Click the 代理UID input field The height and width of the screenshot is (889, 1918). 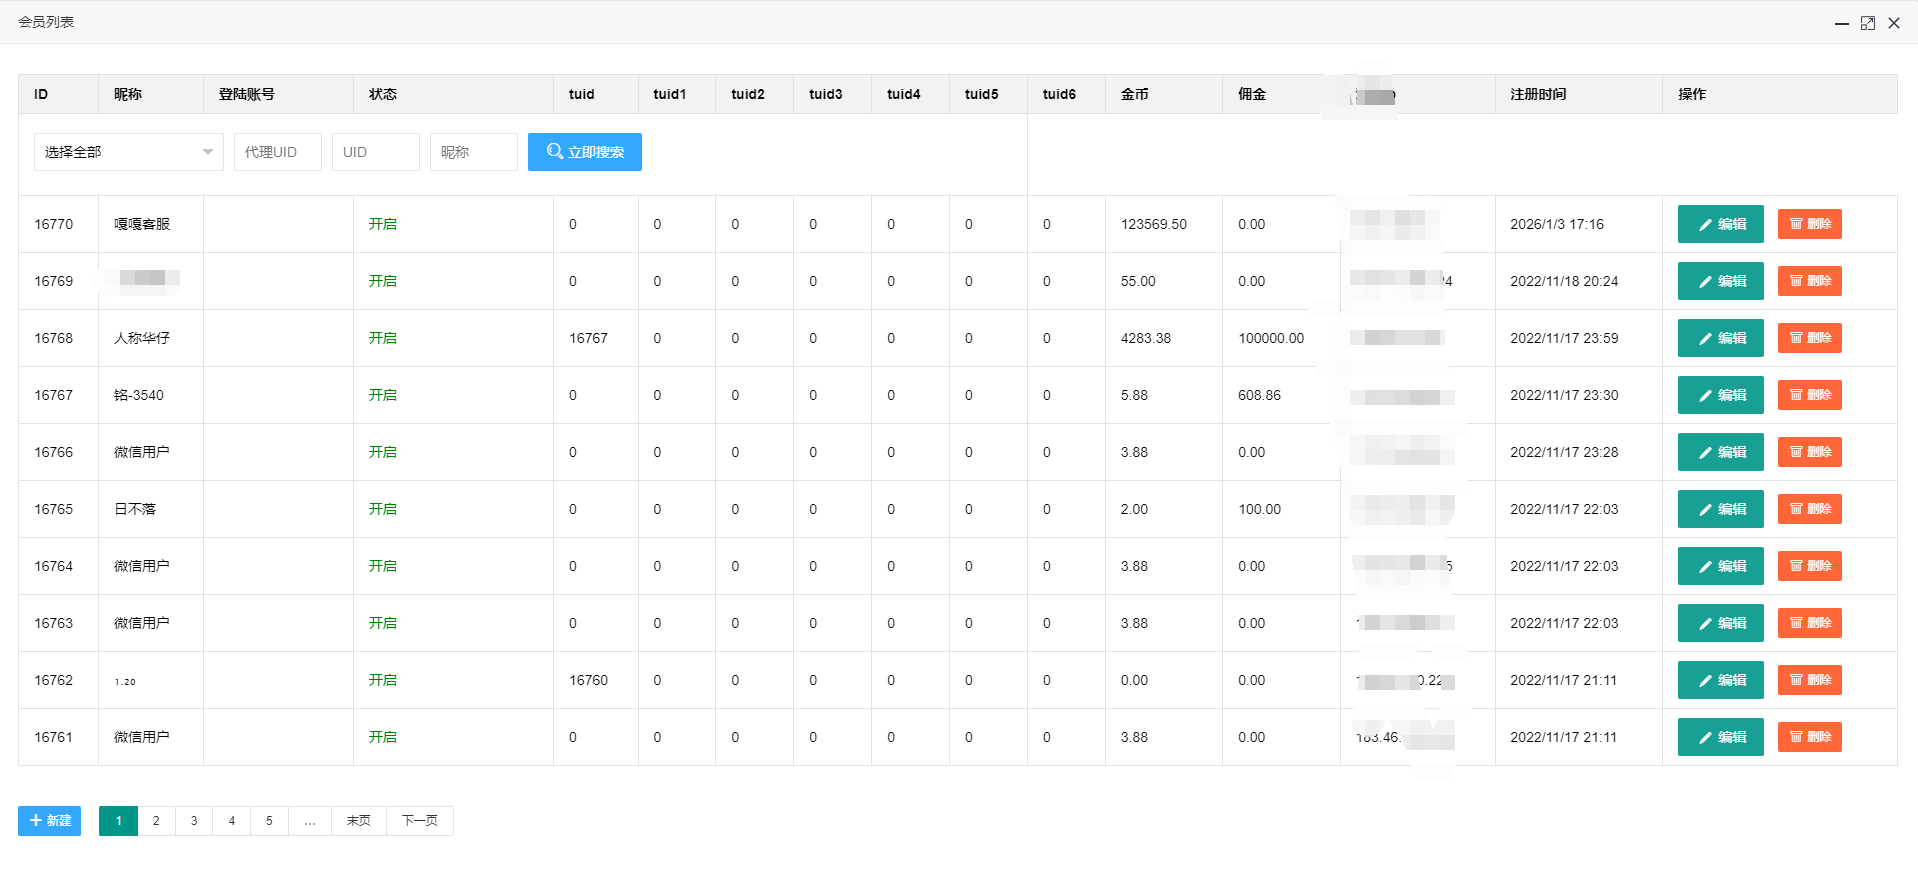point(277,152)
